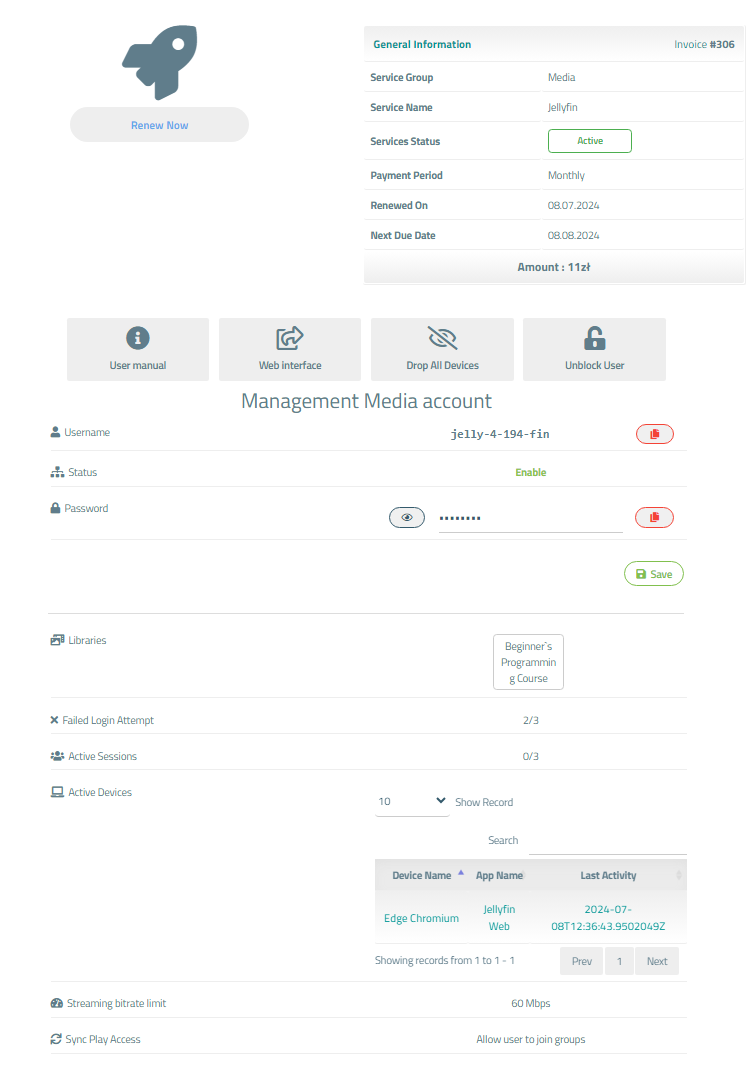Click the Username person icon

pyautogui.click(x=55, y=432)
